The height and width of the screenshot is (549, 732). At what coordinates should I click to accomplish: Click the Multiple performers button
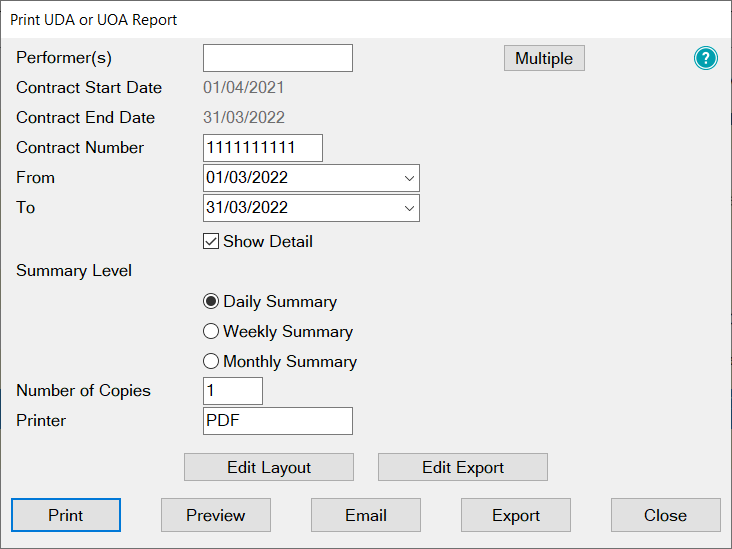point(544,58)
